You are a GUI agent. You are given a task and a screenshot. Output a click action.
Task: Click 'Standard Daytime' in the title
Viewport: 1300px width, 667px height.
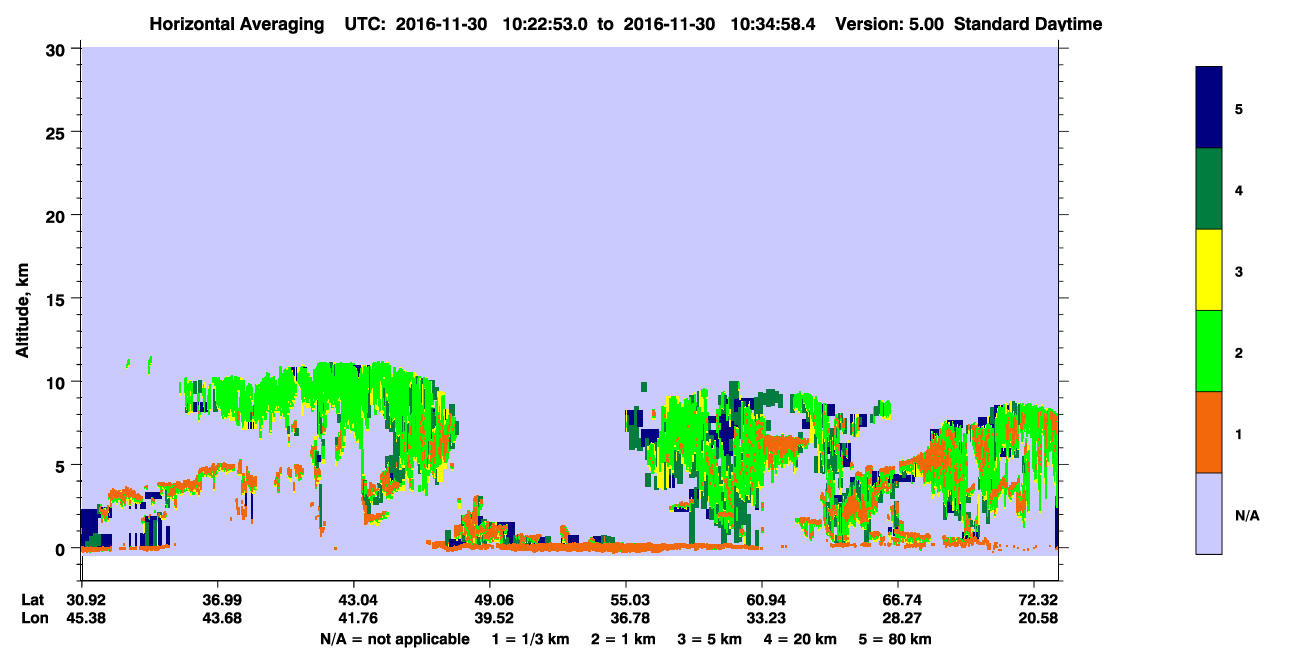pyautogui.click(x=1028, y=24)
